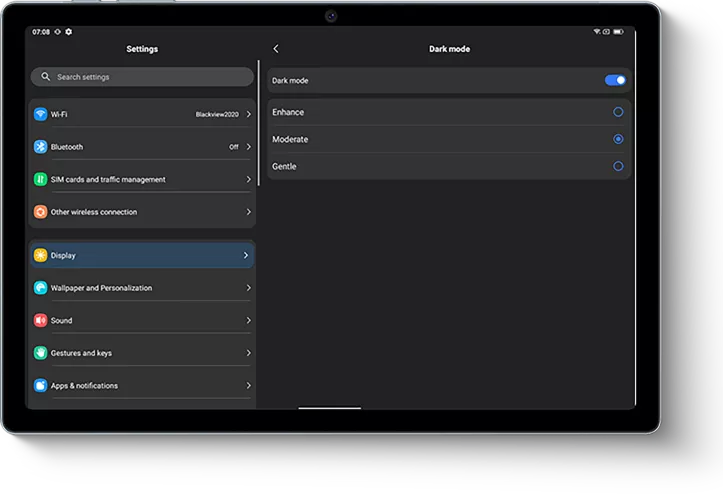Image resolution: width=723 pixels, height=494 pixels.
Task: Go back using the arrow beside Dark mode title
Action: click(x=276, y=49)
